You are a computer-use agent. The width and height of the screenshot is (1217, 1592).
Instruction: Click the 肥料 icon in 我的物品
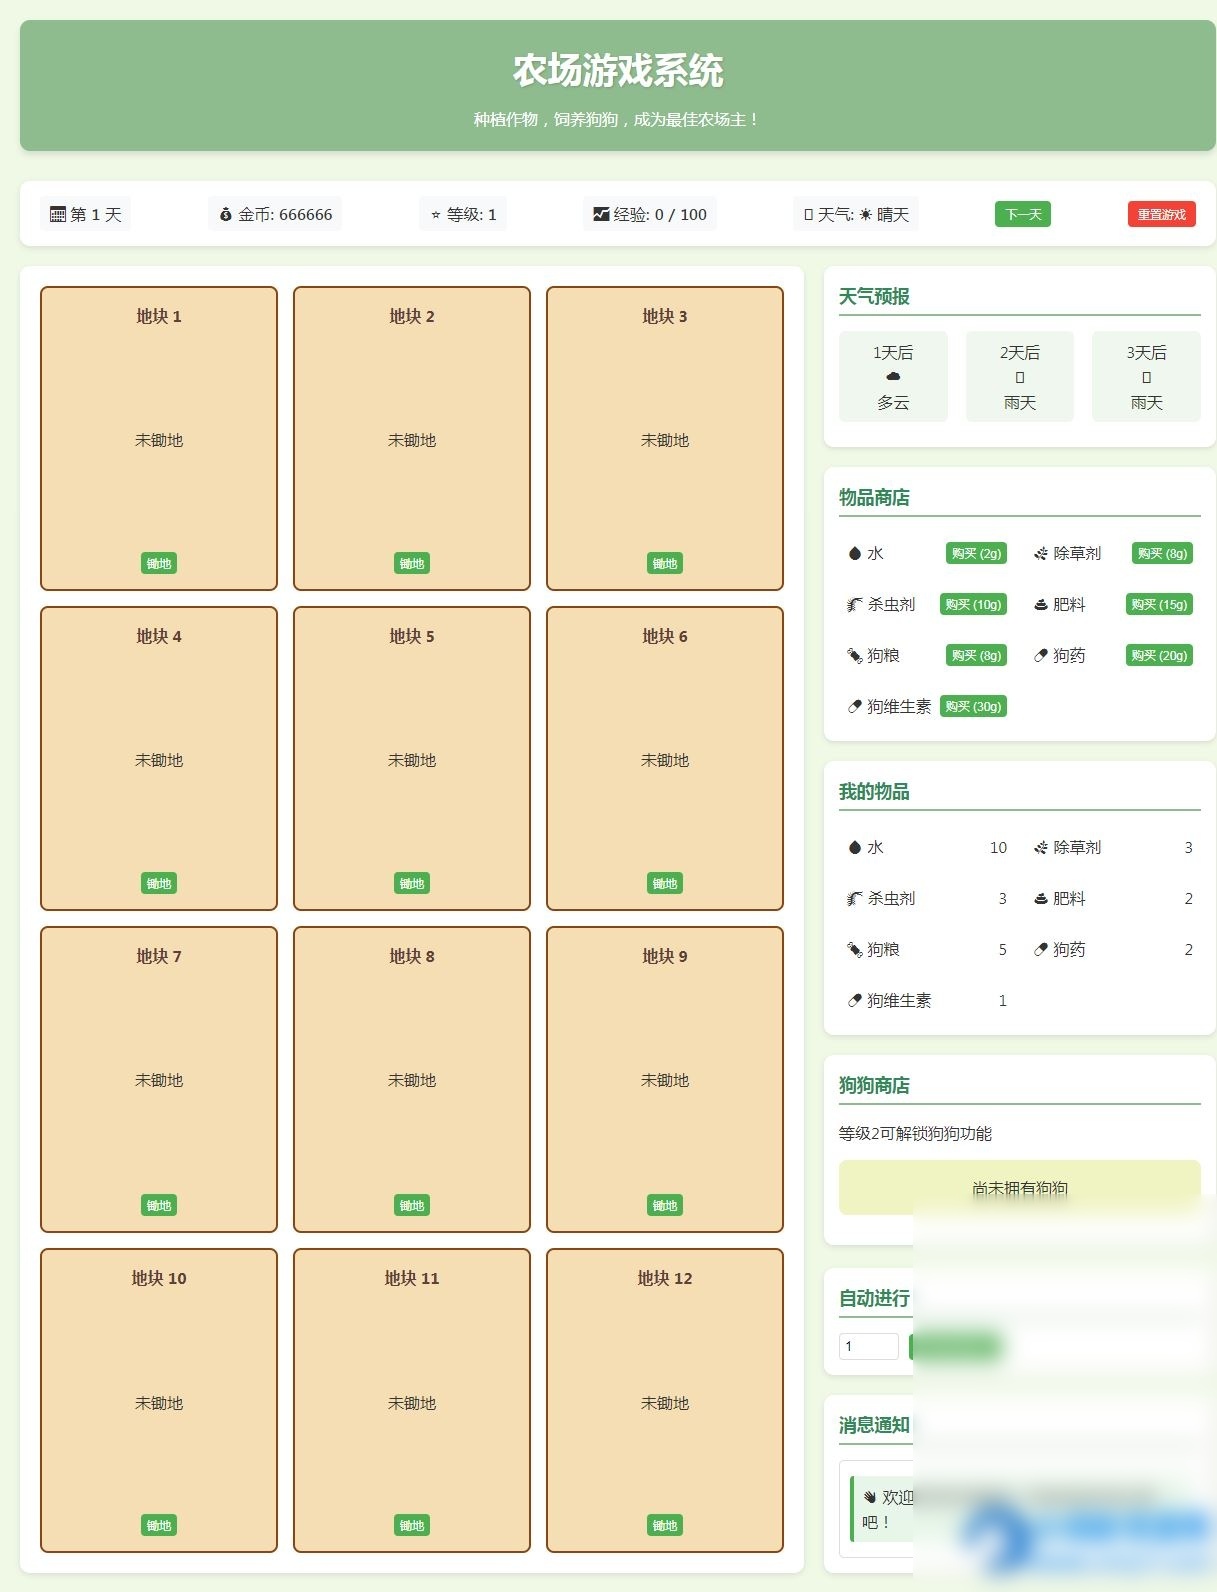[x=1041, y=898]
